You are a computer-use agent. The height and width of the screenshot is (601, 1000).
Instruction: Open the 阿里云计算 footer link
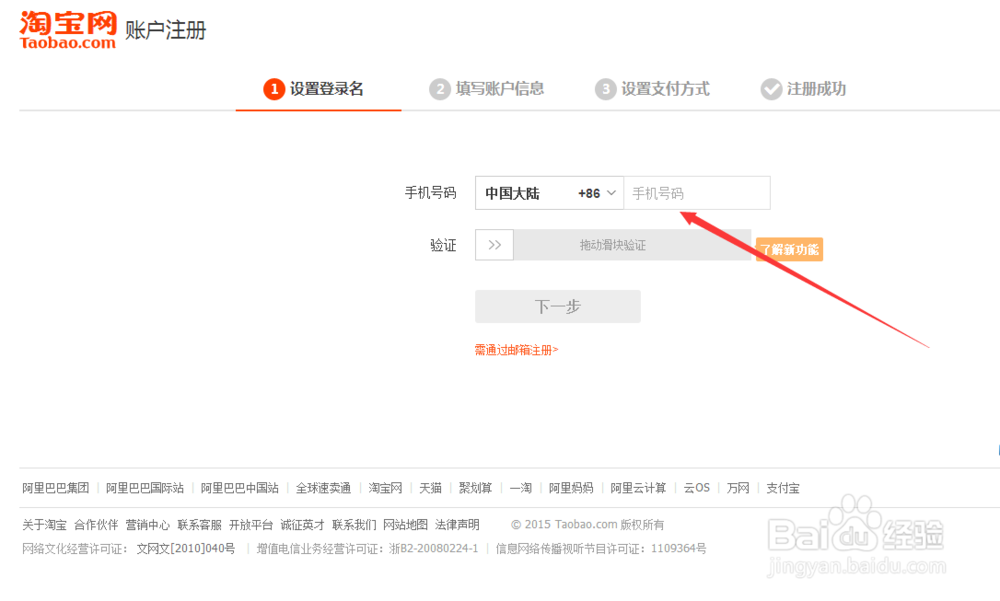coord(638,488)
